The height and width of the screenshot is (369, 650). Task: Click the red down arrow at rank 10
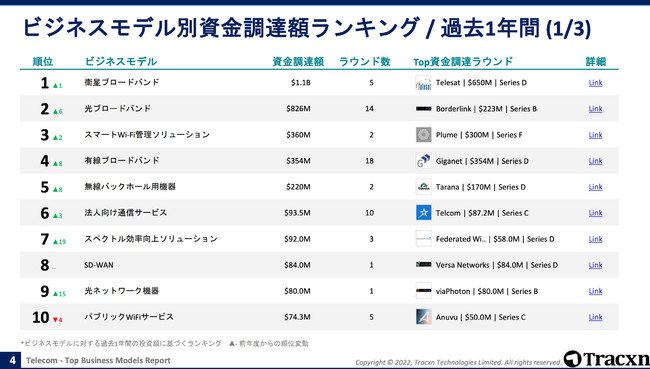55,320
